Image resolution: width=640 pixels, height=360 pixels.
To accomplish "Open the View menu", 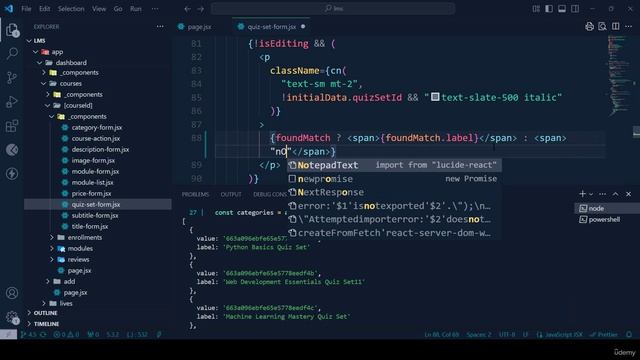I will tap(99, 9).
